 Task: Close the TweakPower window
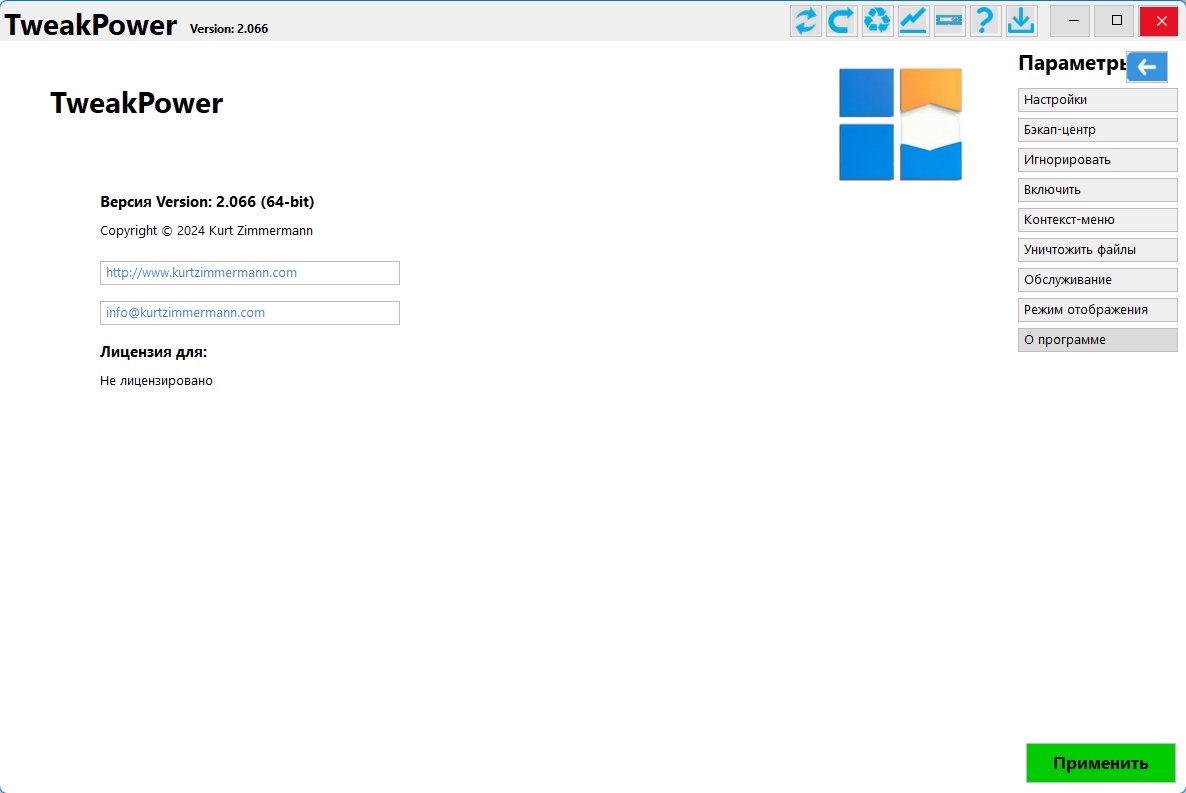[x=1161, y=20]
